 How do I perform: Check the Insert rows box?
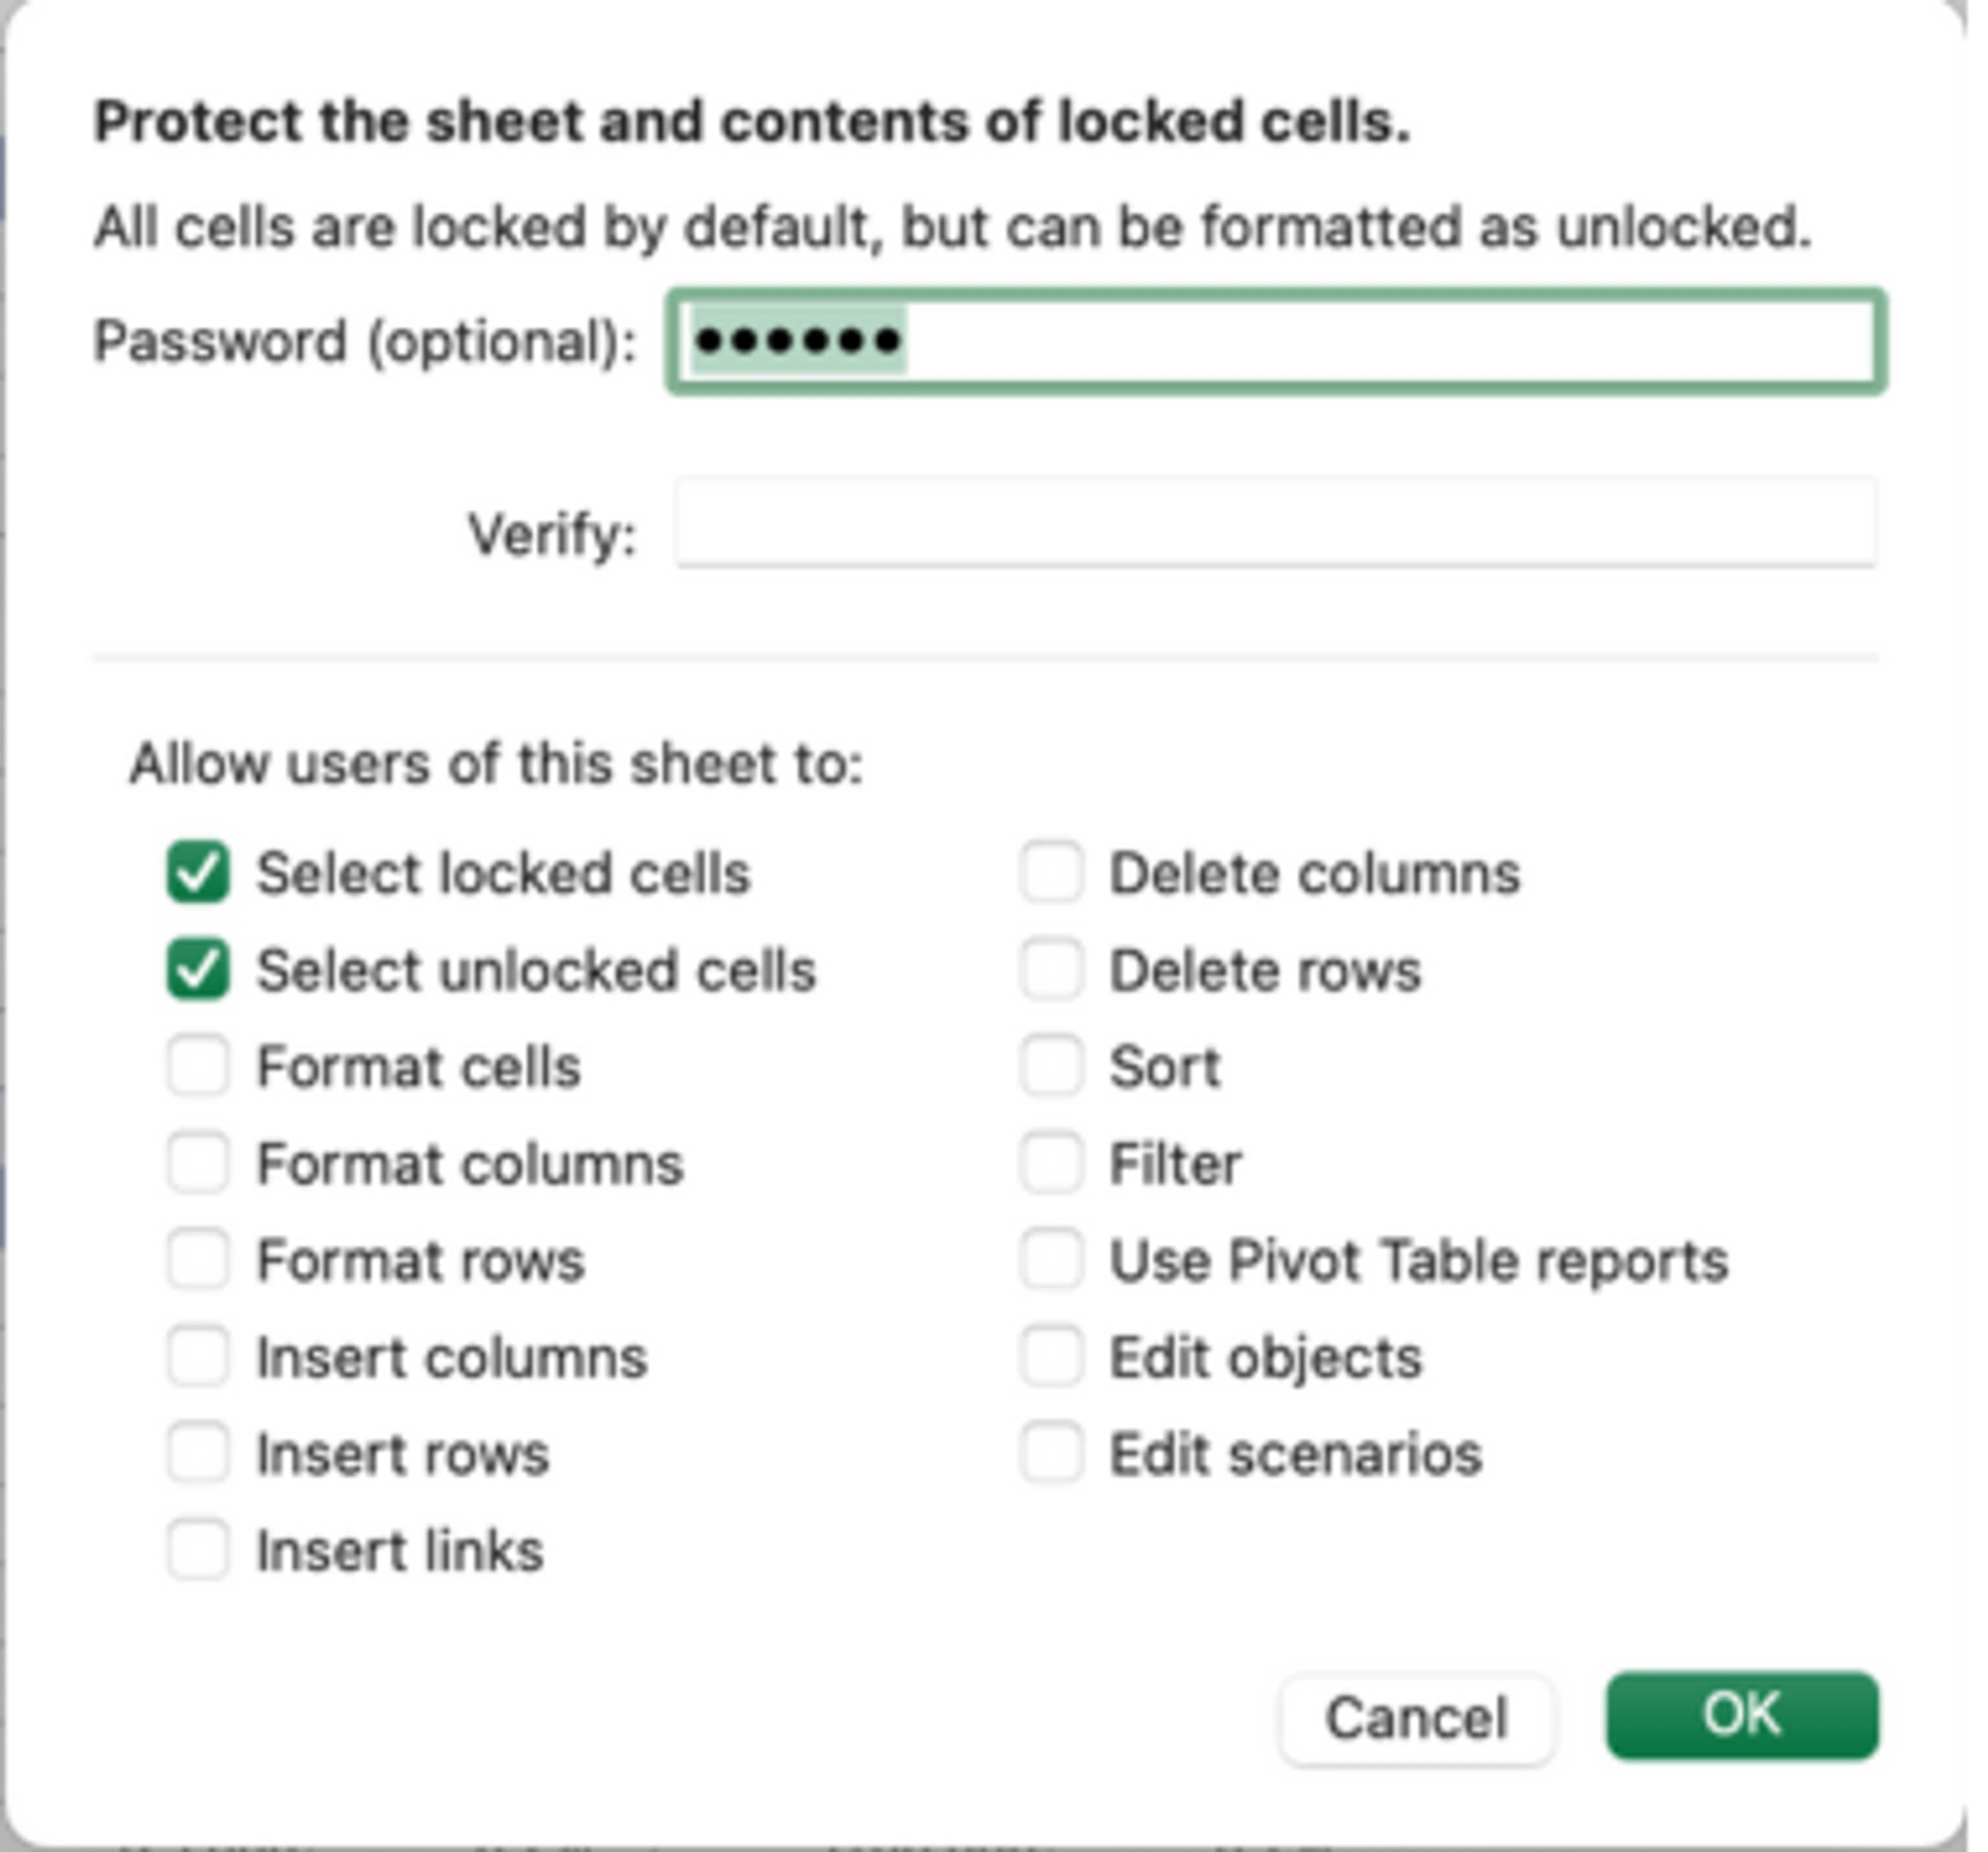click(198, 1453)
